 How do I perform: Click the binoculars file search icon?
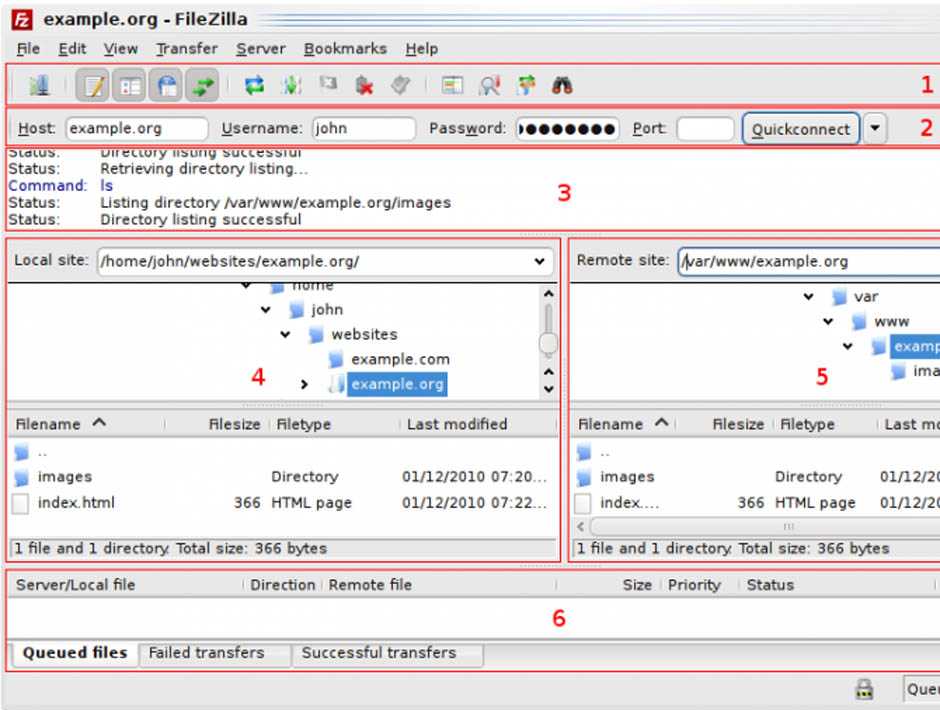pyautogui.click(x=562, y=86)
